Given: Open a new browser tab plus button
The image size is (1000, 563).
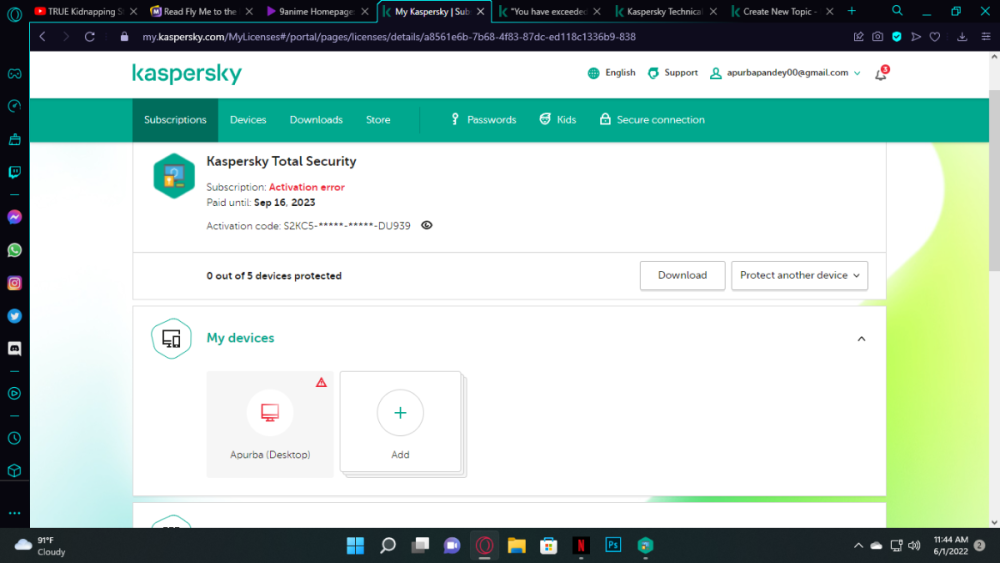Looking at the screenshot, I should pyautogui.click(x=851, y=11).
